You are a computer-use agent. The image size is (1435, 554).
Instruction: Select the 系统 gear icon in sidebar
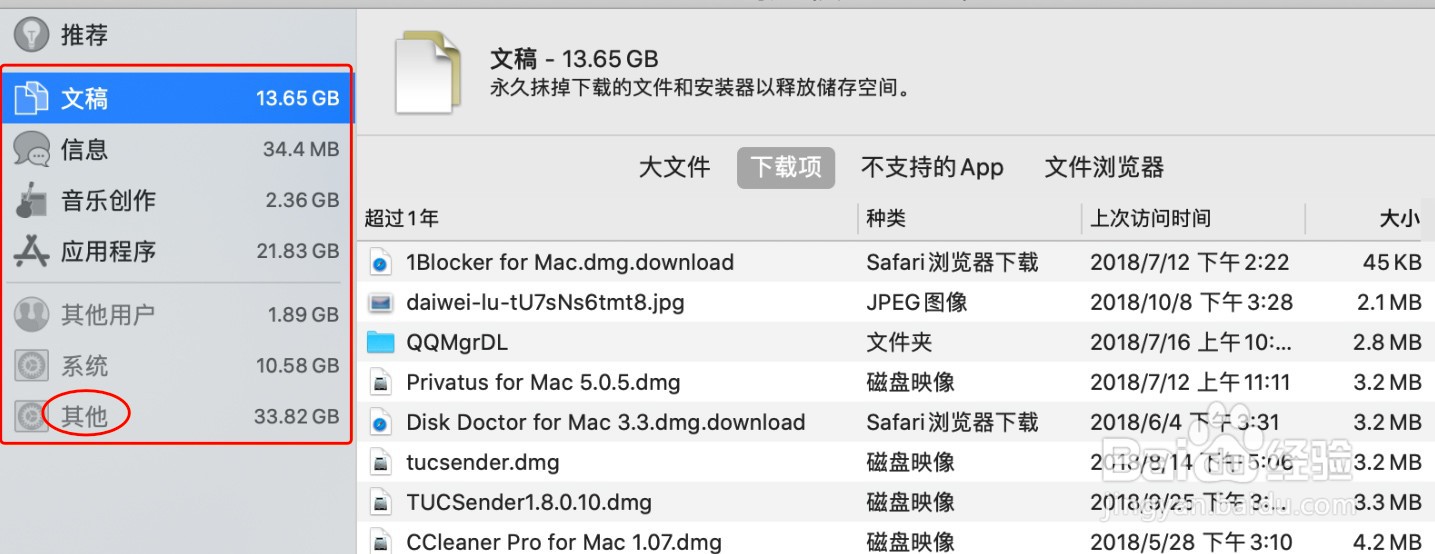click(x=31, y=365)
